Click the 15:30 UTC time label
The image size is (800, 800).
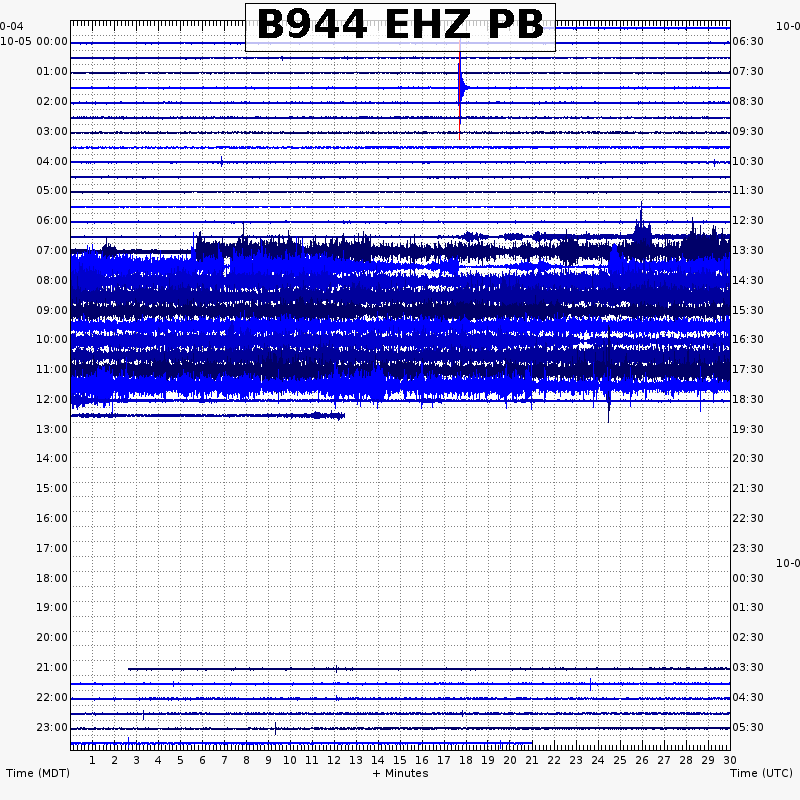(748, 310)
